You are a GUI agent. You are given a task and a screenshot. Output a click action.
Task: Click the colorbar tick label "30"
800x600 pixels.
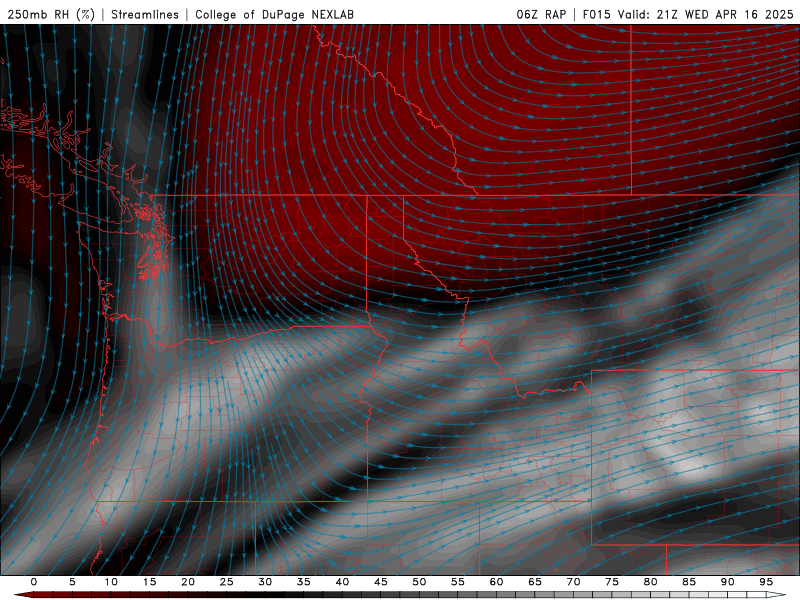(265, 582)
